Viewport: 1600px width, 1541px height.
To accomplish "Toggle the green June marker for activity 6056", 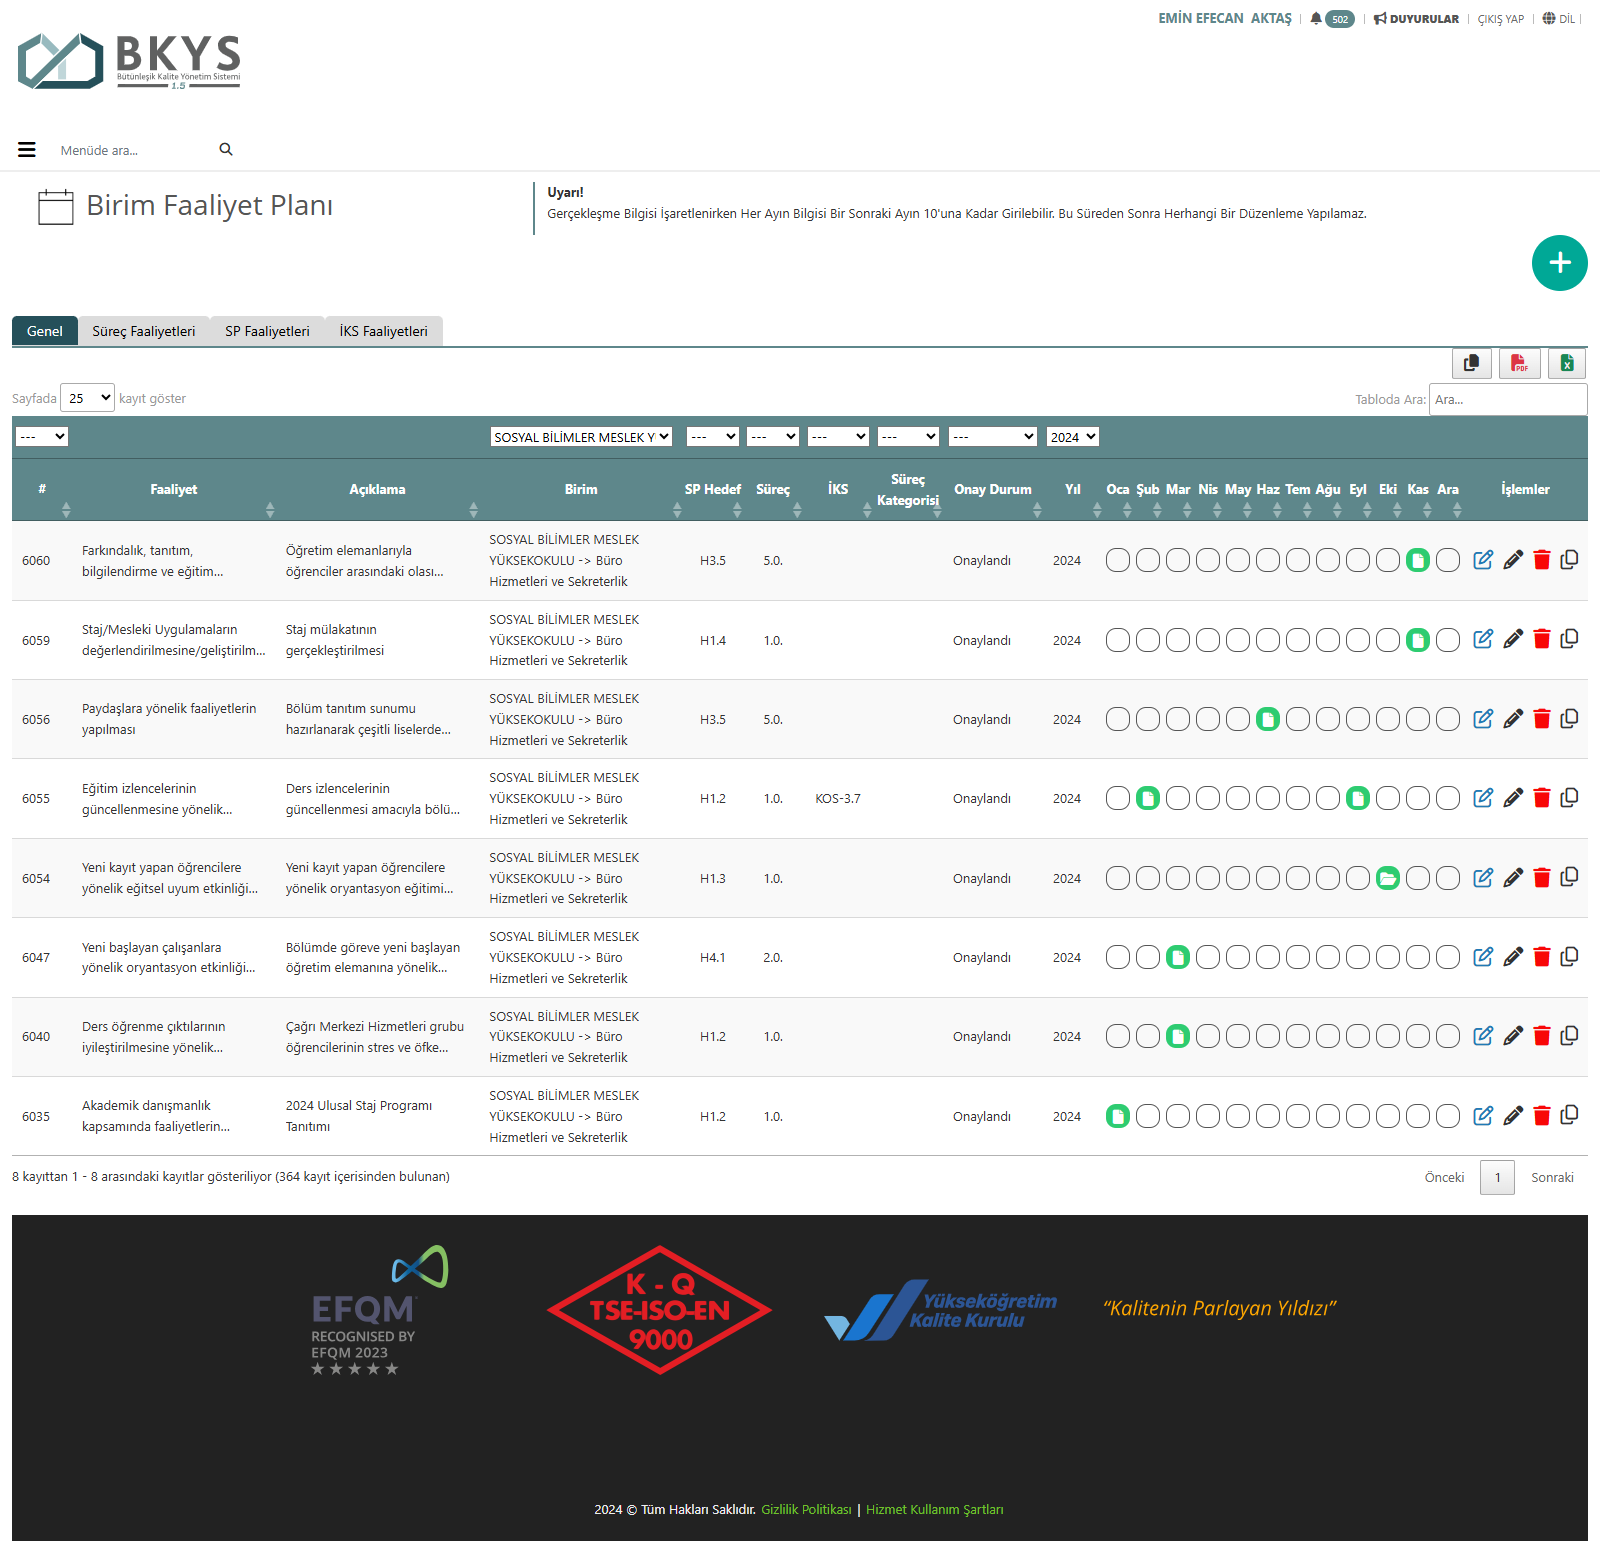I will point(1268,719).
